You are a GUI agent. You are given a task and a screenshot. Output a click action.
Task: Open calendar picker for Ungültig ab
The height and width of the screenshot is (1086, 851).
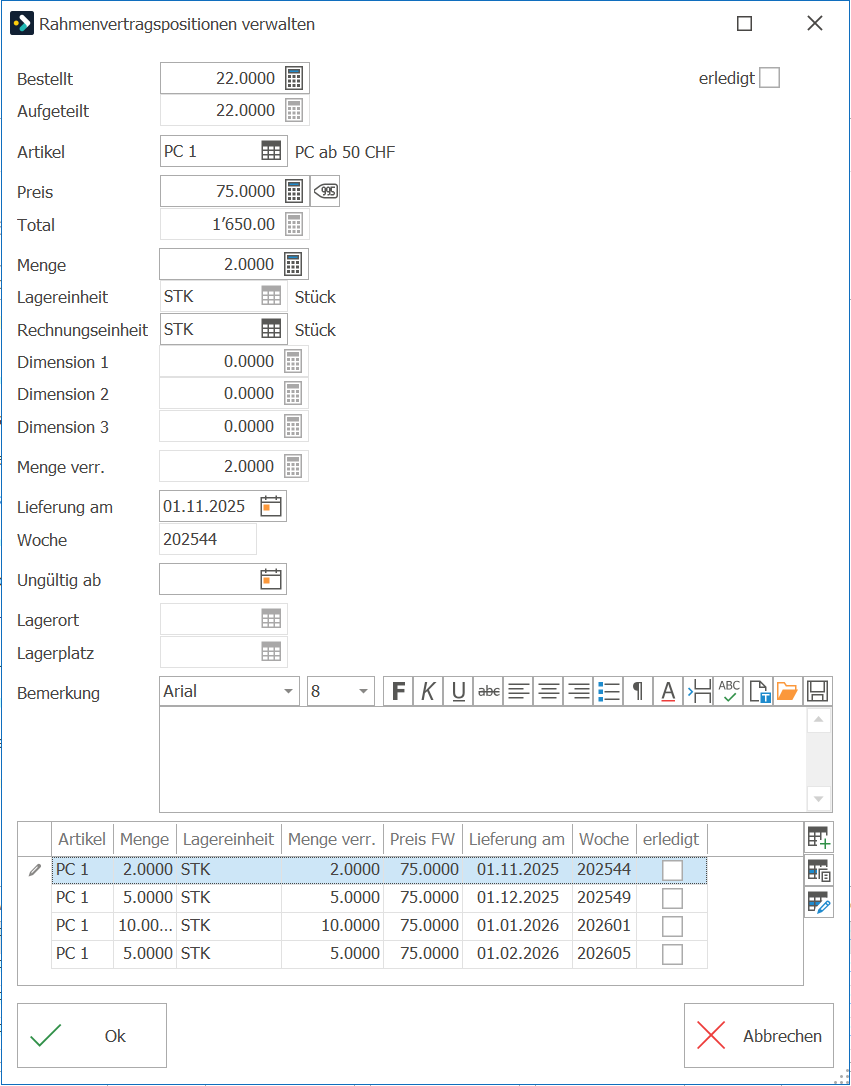[x=271, y=579]
